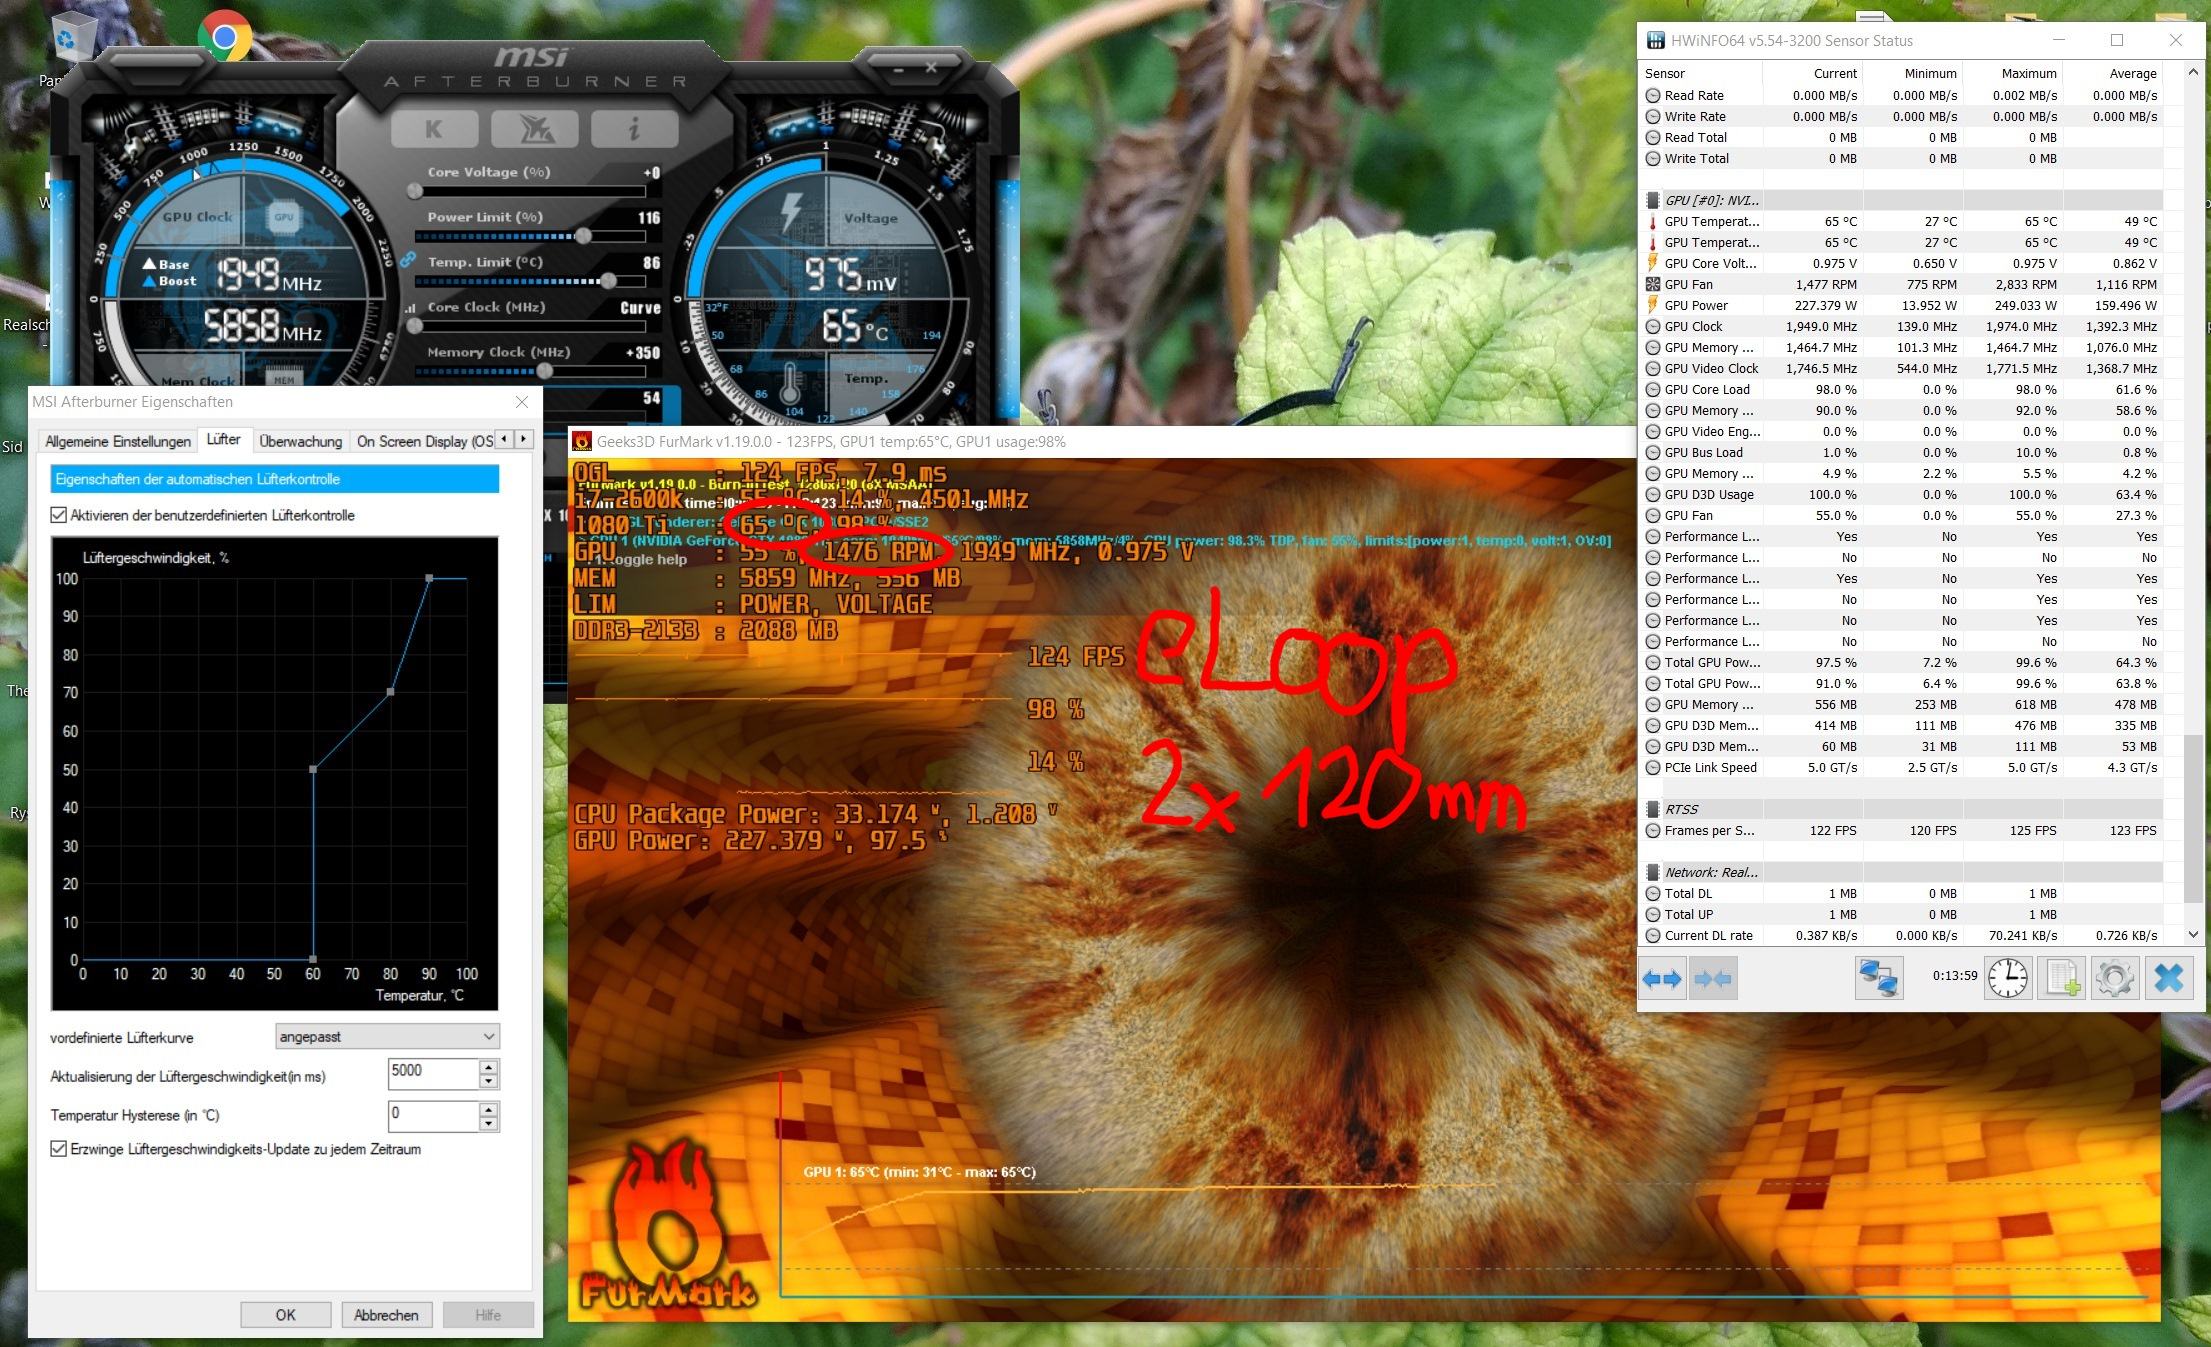Select the Chrome desktop shortcut
Screen dimensions: 2211x1347
[224, 38]
